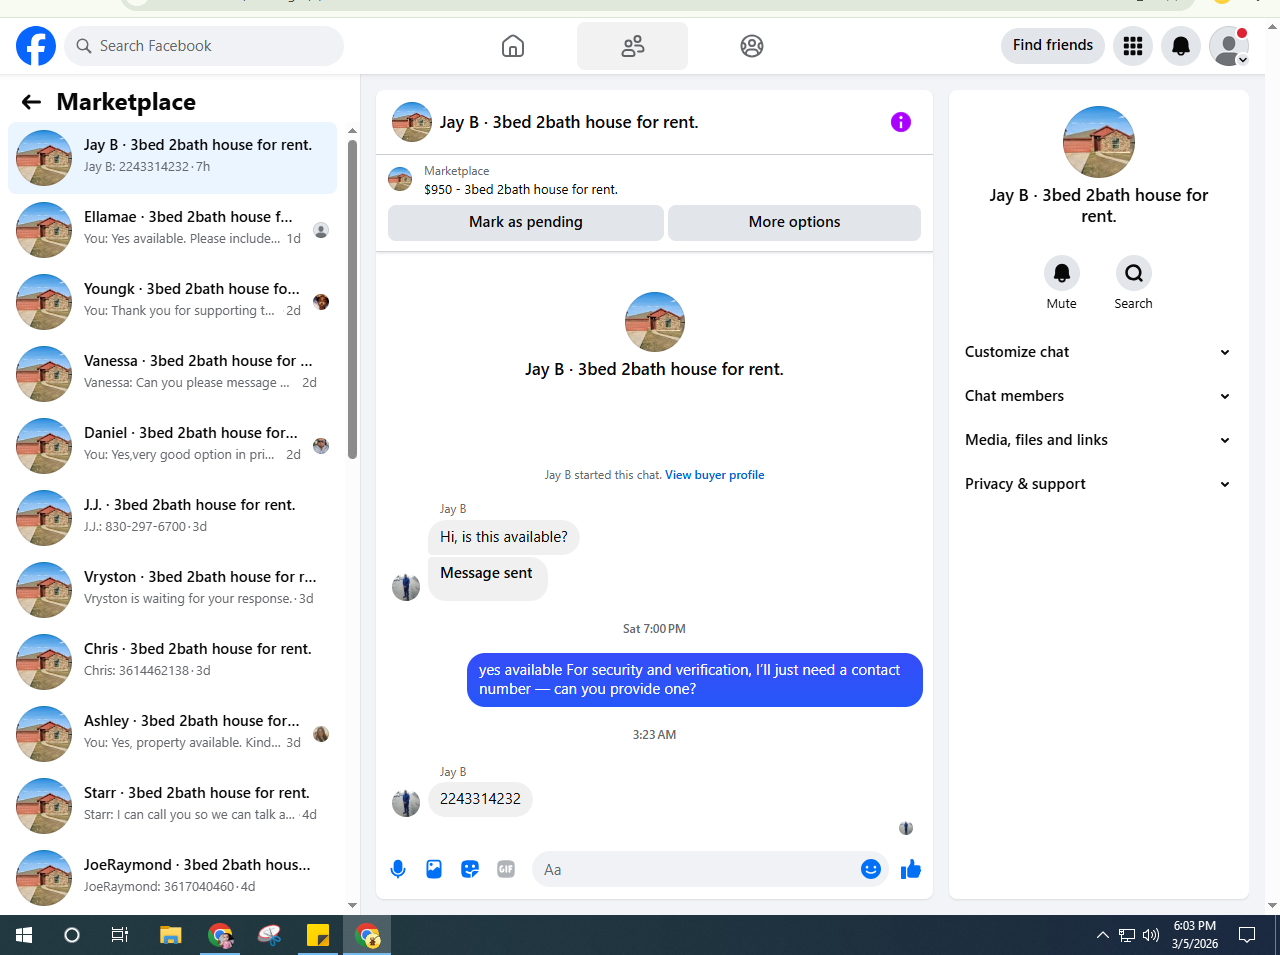
Task: Open File Explorer from the taskbar
Action: coord(171,935)
